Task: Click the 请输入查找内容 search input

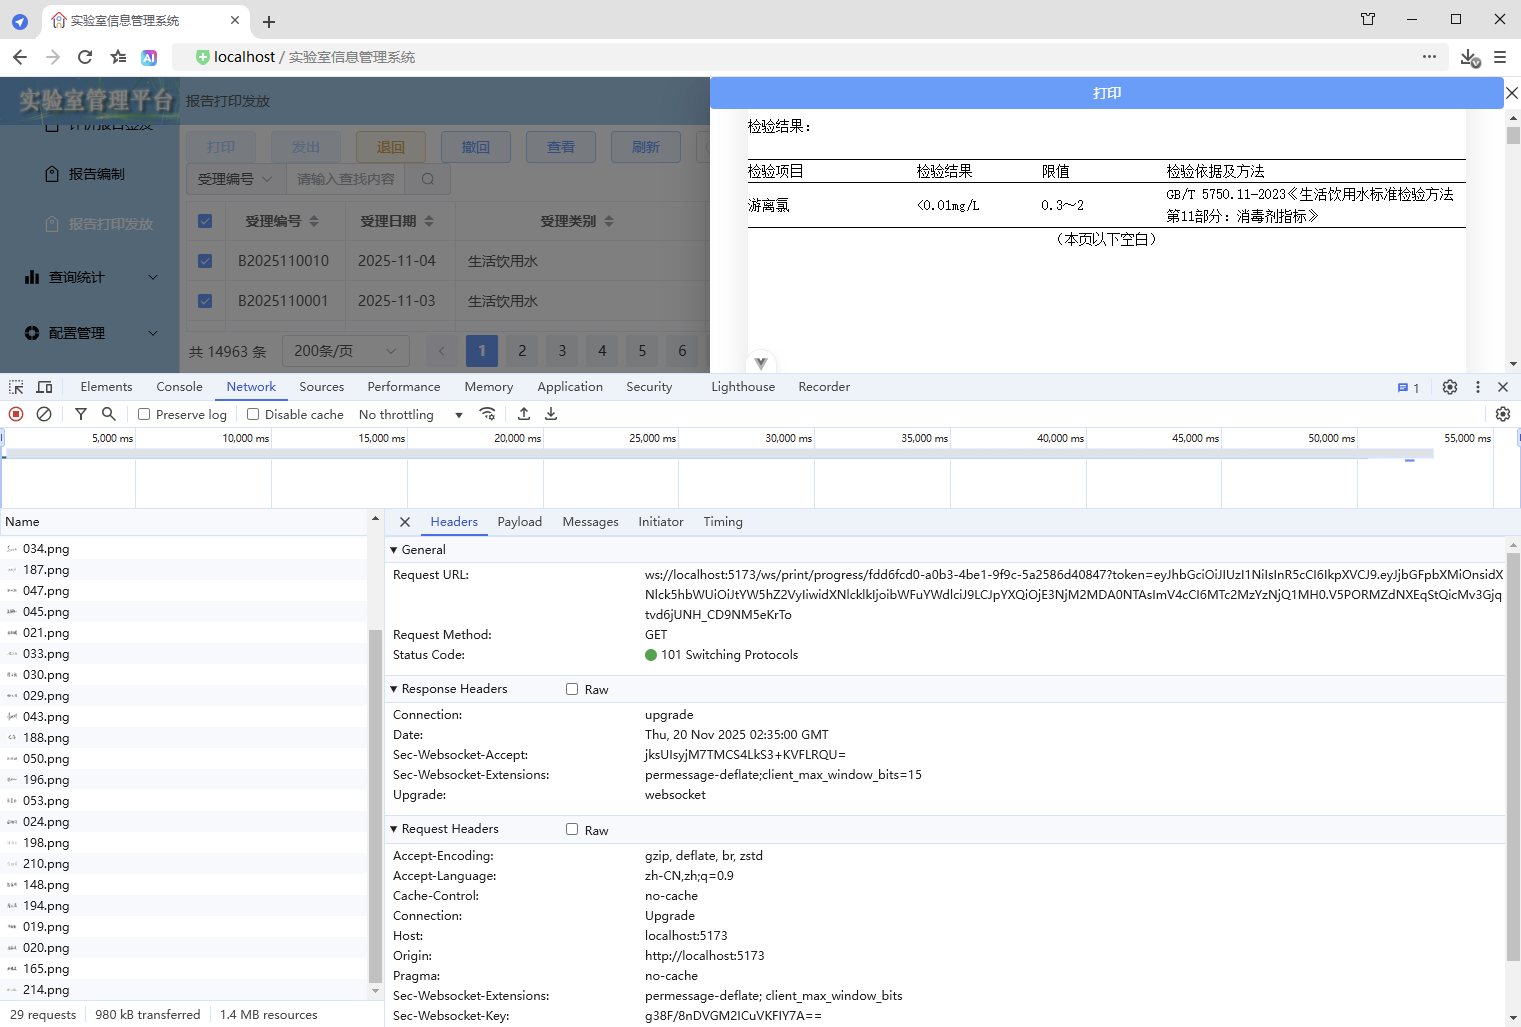Action: click(x=346, y=179)
